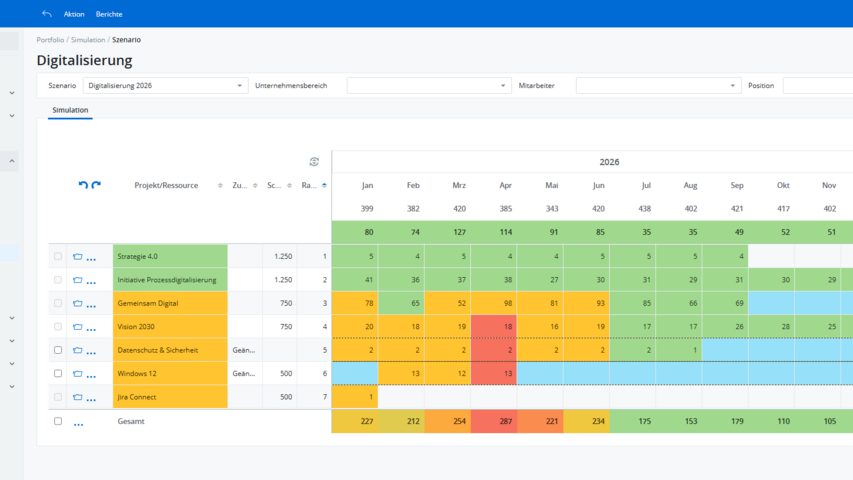Open three-dot menu for Gesamt row

click(78, 422)
